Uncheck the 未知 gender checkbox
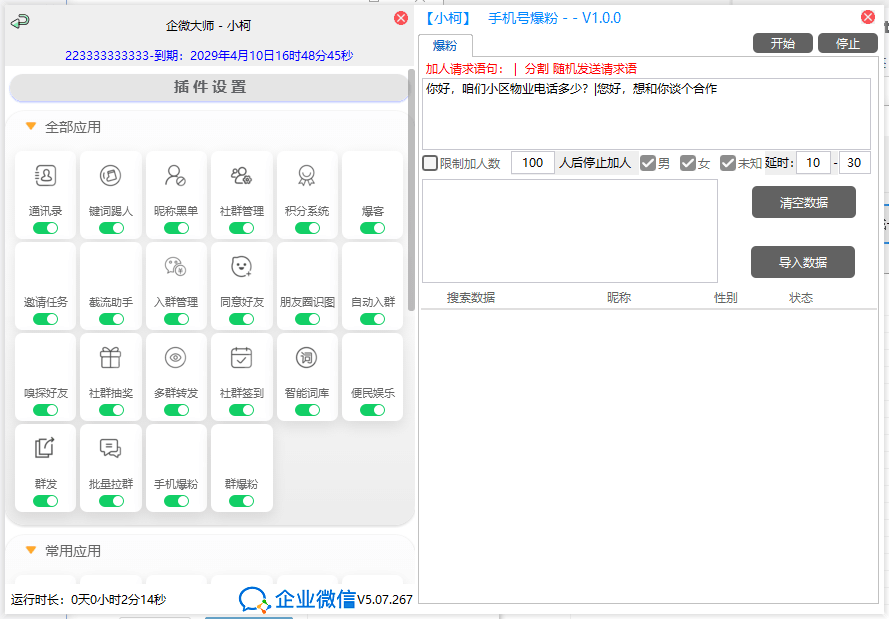889x619 pixels. click(x=727, y=163)
